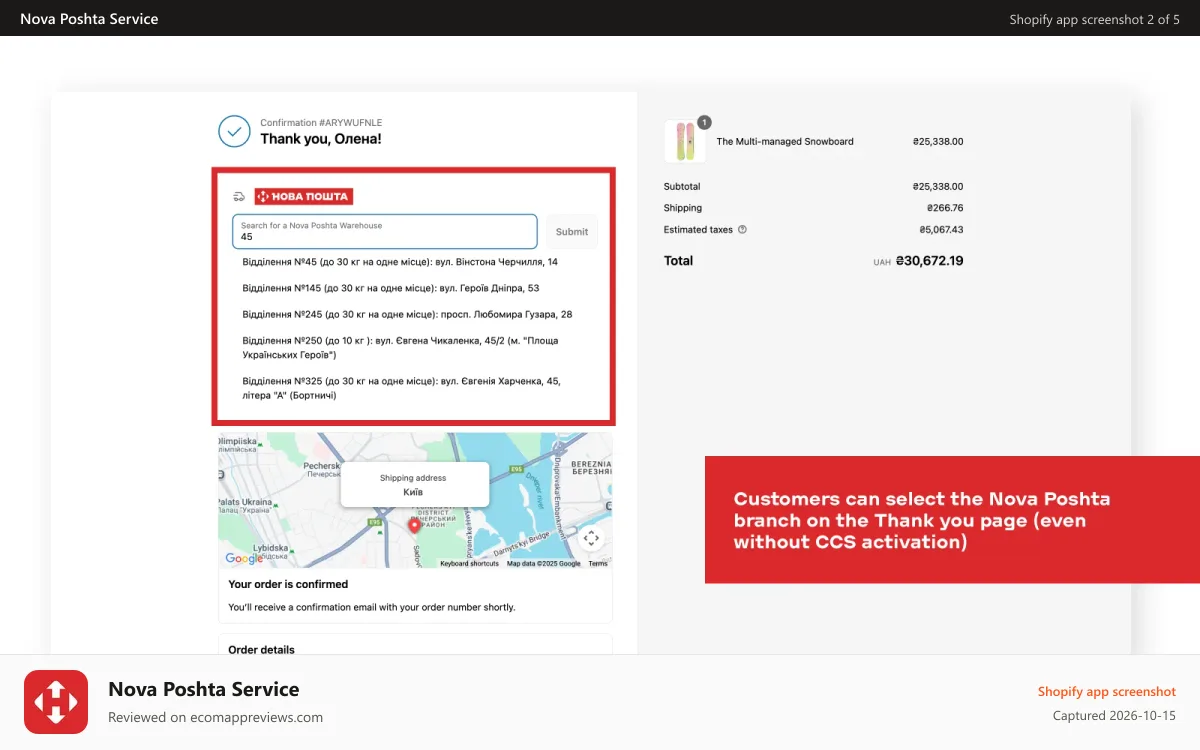Click Your order is confirmed heading
Image resolution: width=1200 pixels, height=750 pixels.
(x=288, y=584)
